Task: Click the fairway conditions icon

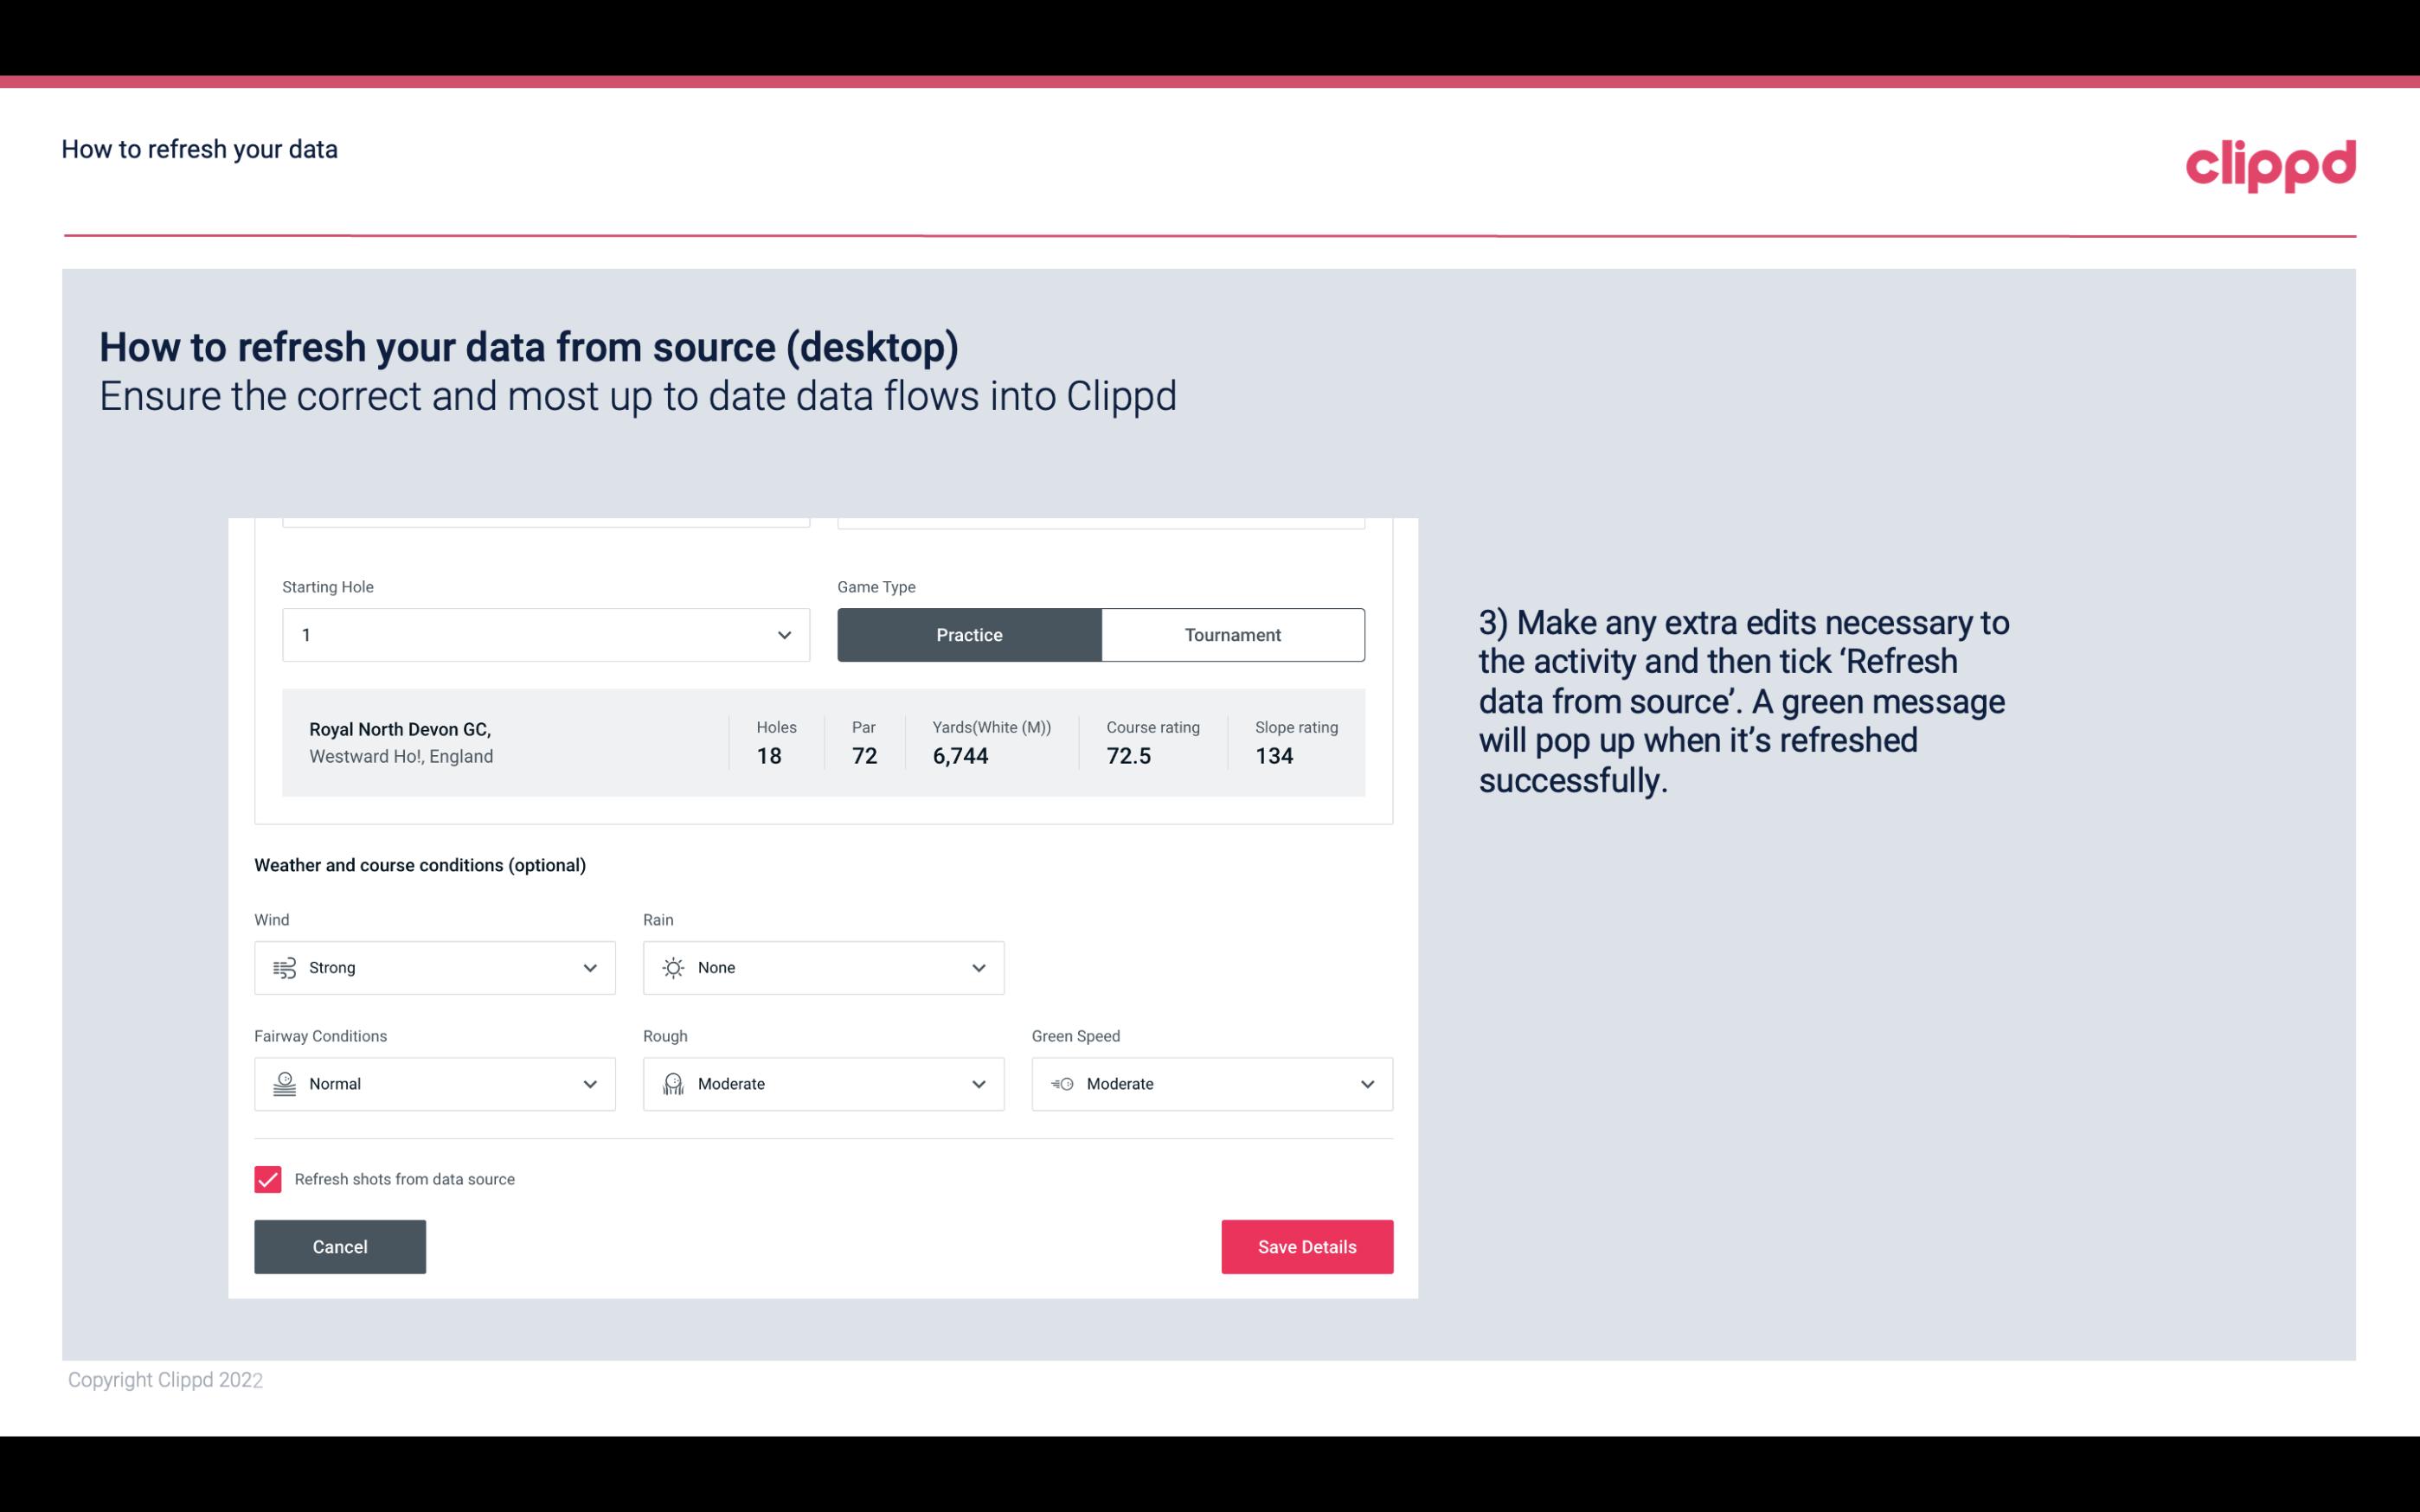Action: pyautogui.click(x=282, y=1084)
